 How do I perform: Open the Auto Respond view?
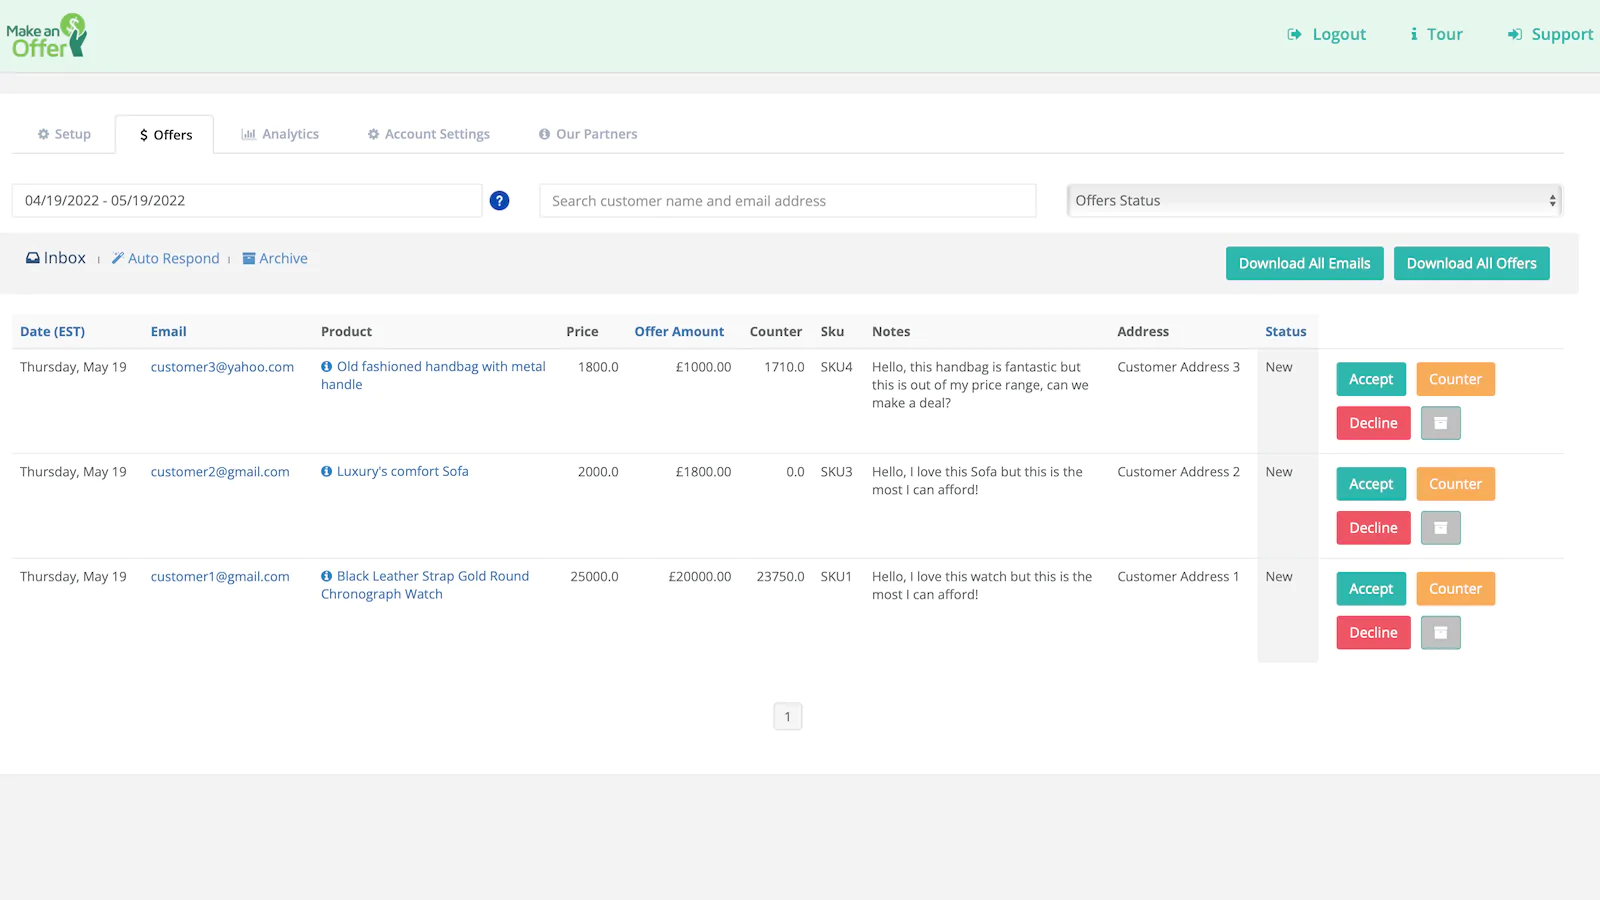pyautogui.click(x=166, y=259)
